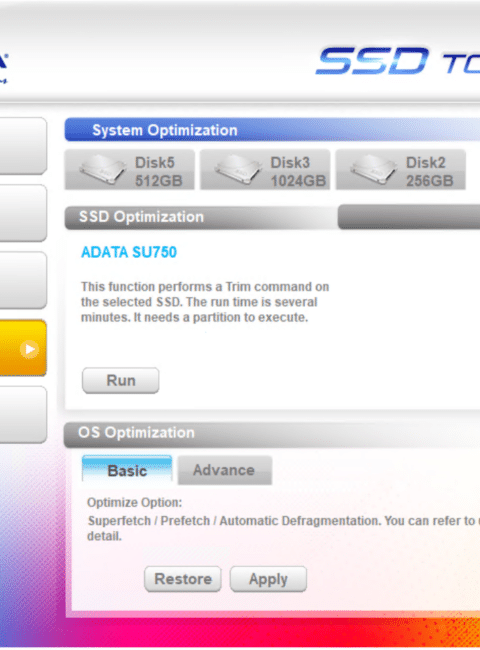480x650 pixels.
Task: Select the Disk5 512GB drive
Action: coord(130,170)
